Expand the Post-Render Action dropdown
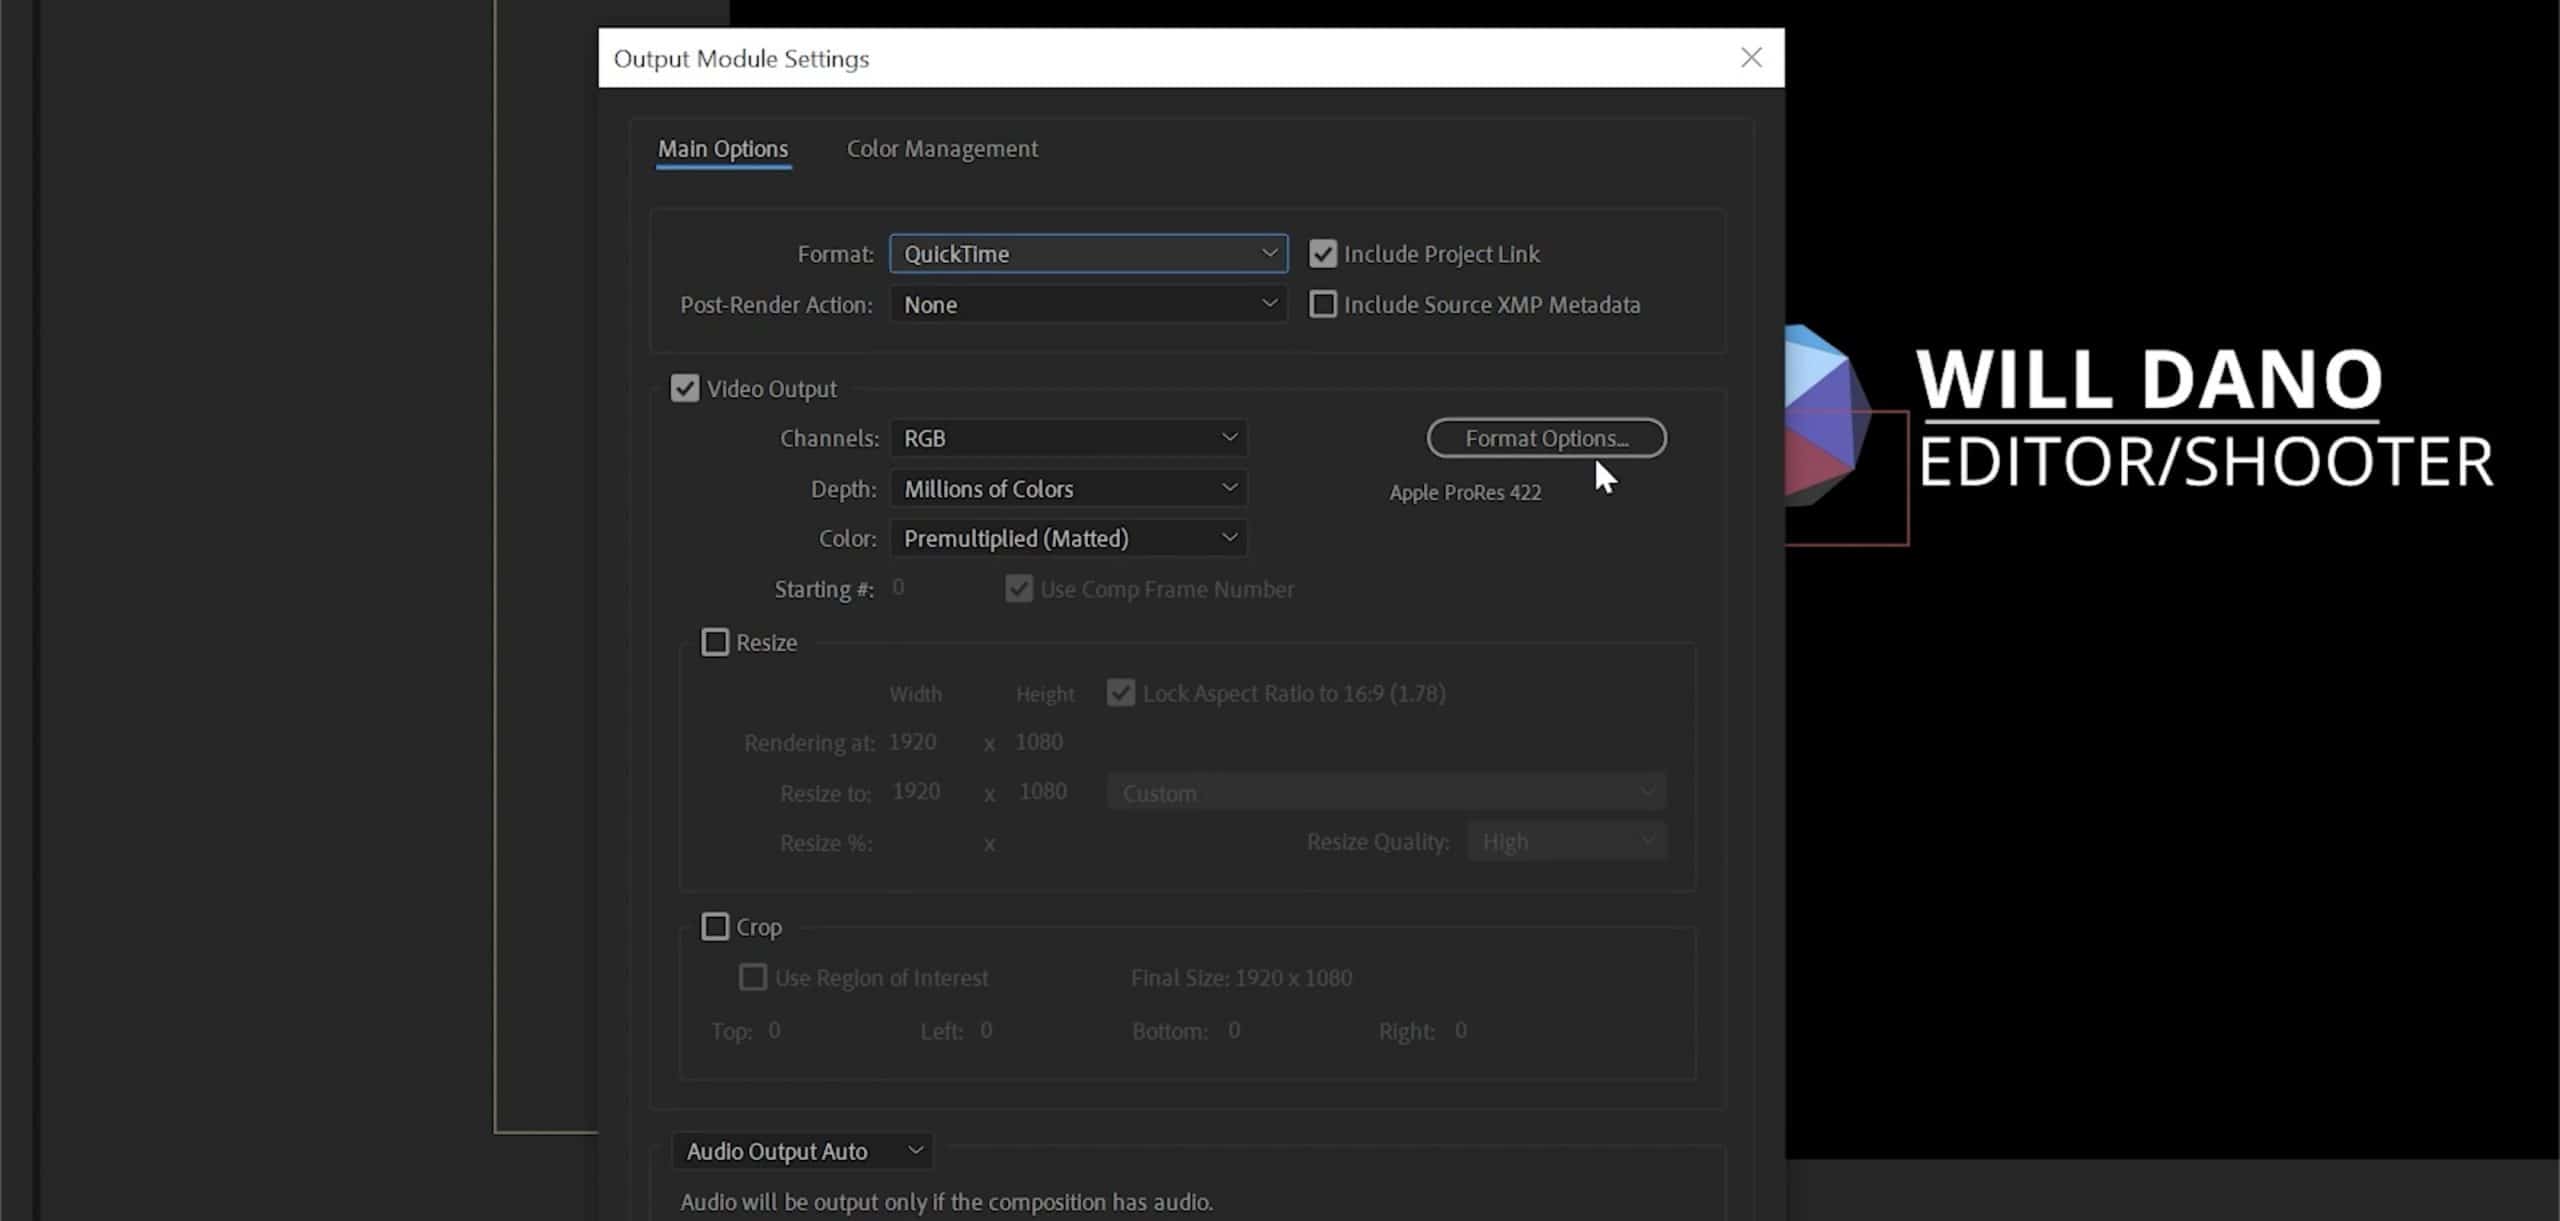 [1088, 305]
